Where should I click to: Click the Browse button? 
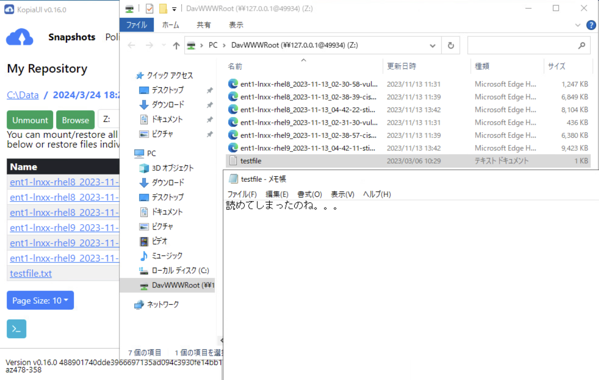75,120
